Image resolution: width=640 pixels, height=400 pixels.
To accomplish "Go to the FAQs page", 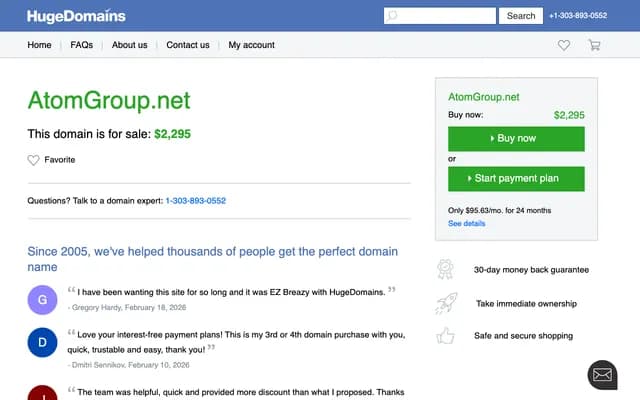I will 81,45.
